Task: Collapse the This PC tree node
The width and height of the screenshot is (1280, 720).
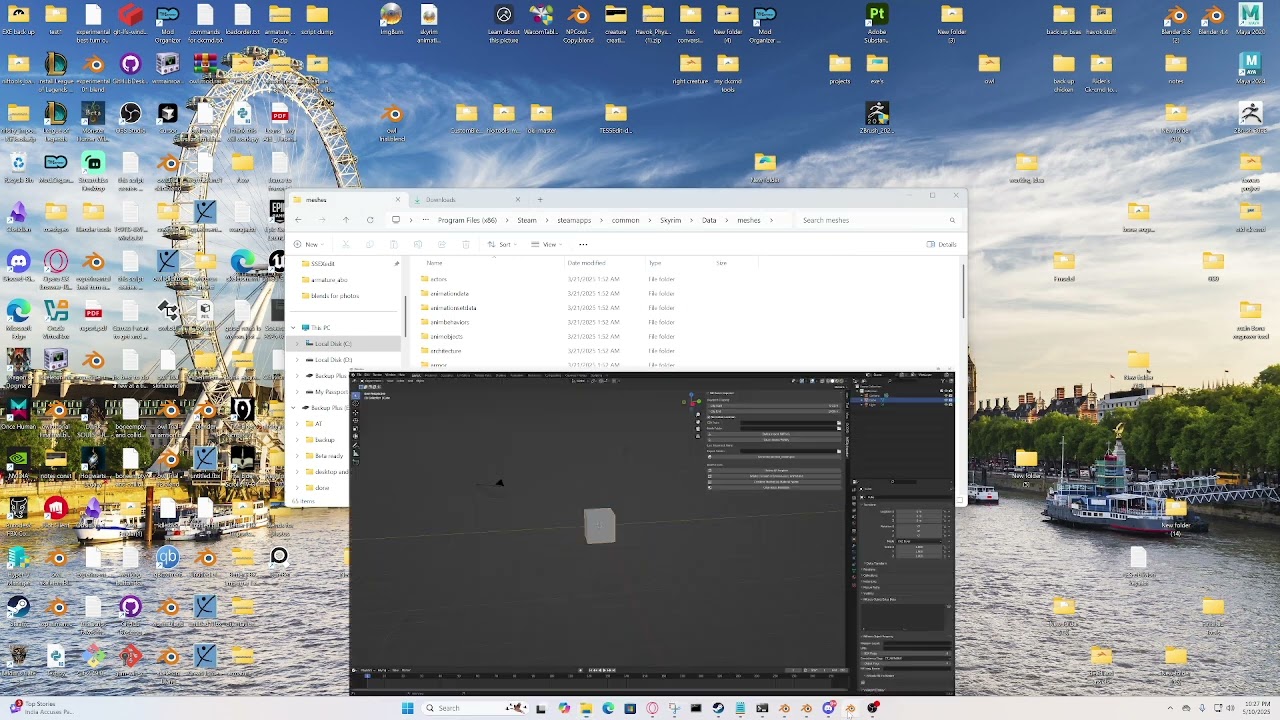Action: 294,328
